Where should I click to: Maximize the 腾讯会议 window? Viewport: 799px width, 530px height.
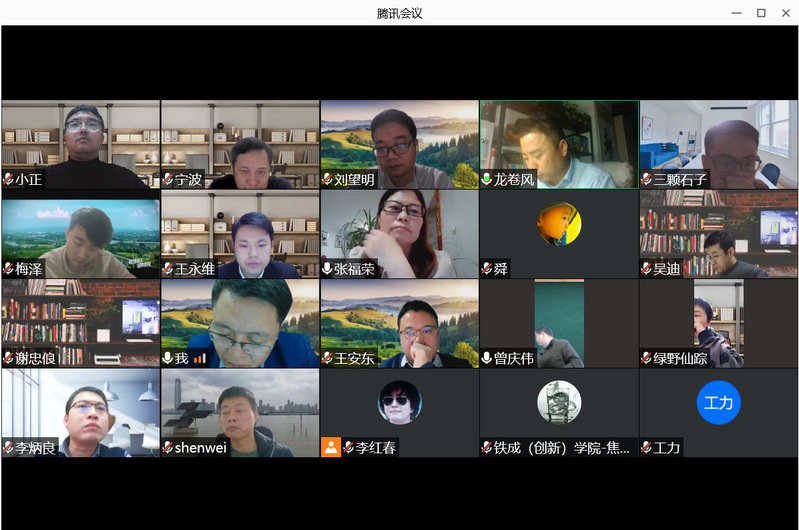coord(760,13)
